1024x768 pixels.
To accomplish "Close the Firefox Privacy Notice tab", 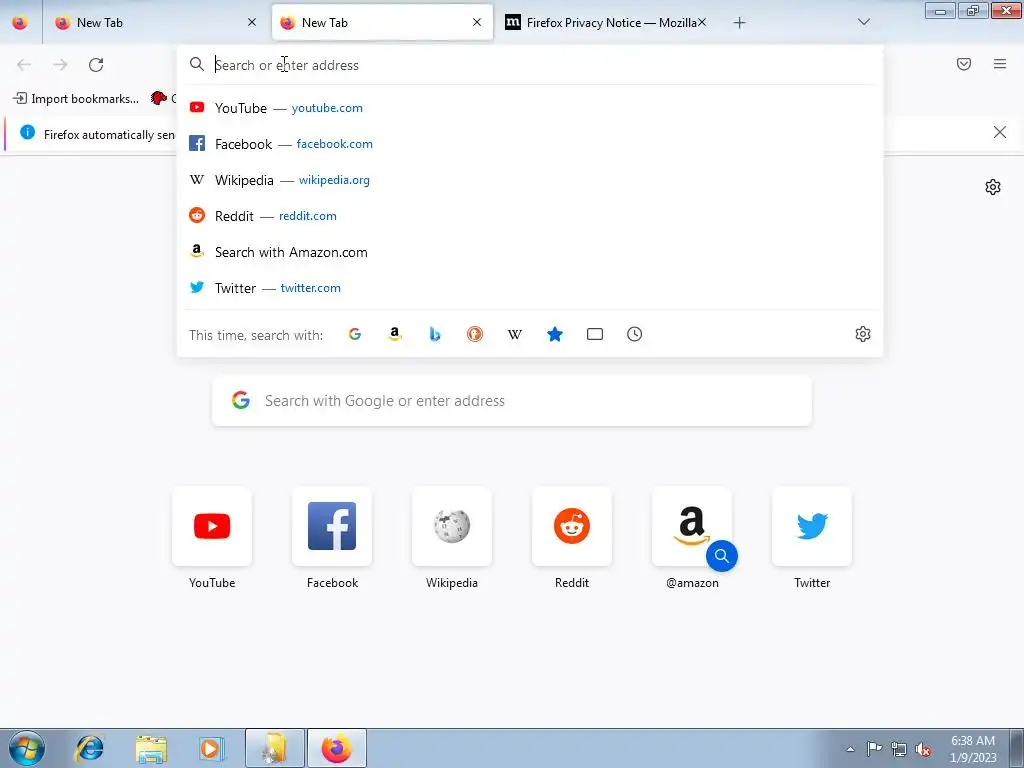I will 702,22.
